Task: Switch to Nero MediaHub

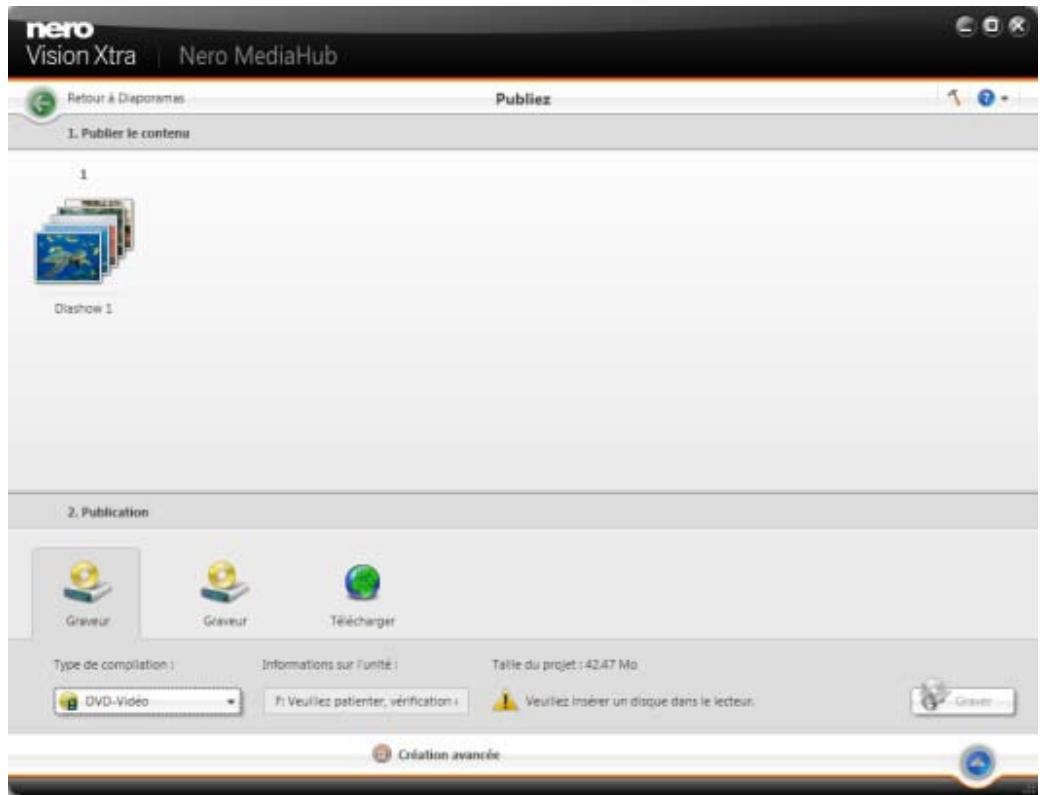Action: [258, 56]
